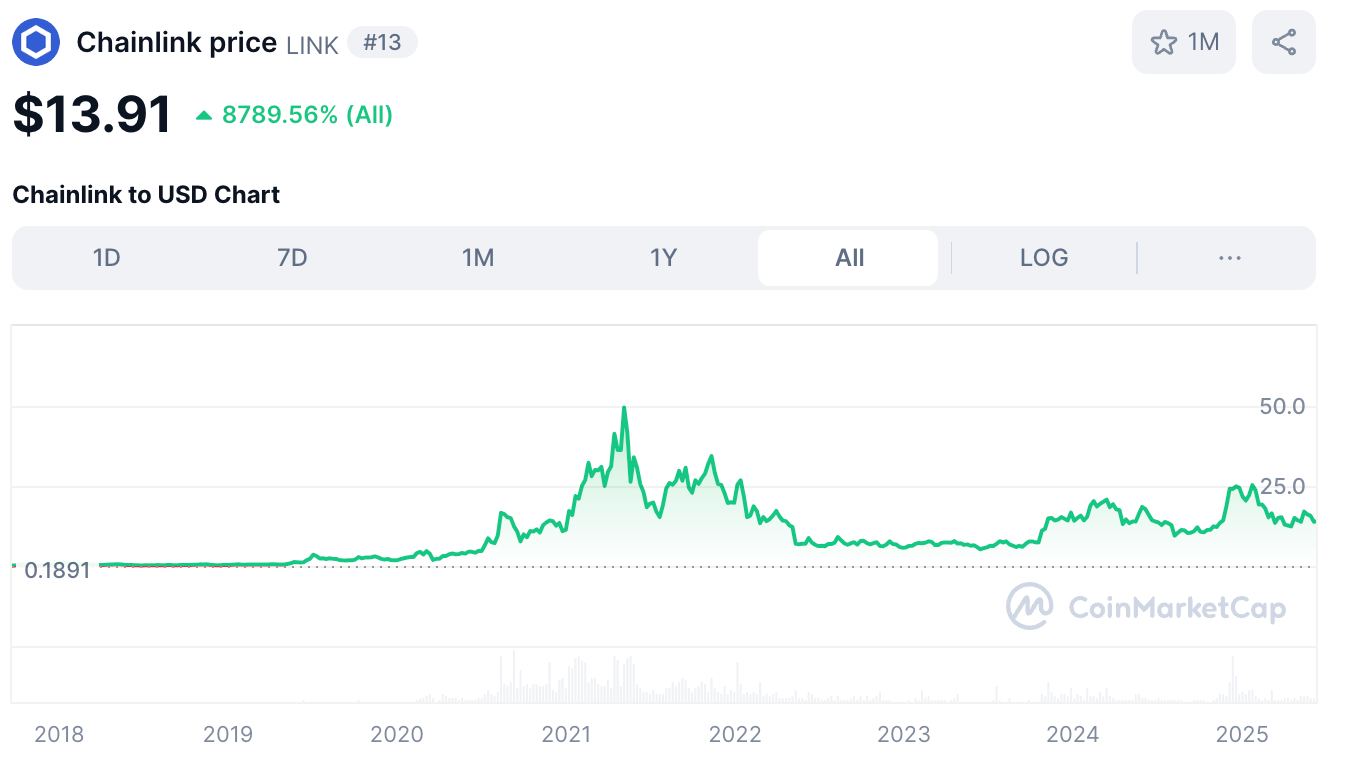Image resolution: width=1350 pixels, height=770 pixels.
Task: Switch chart range to 7D
Action: pyautogui.click(x=292, y=258)
